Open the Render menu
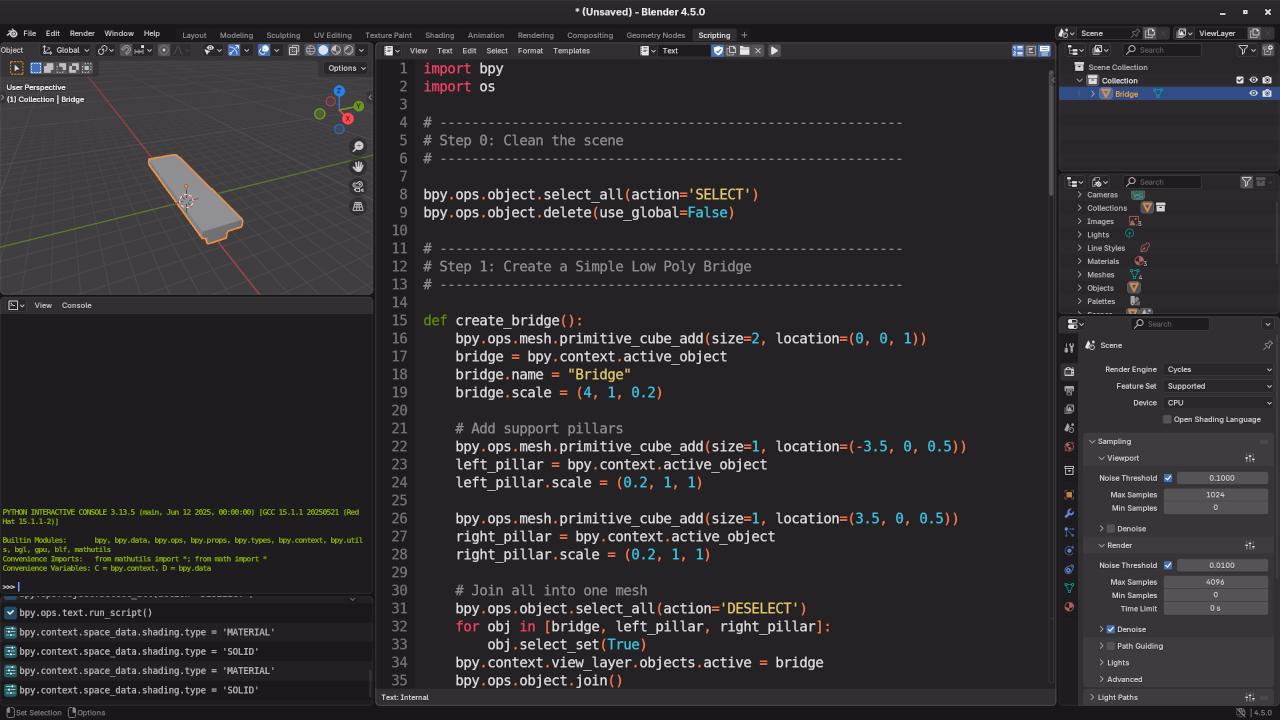 (82, 33)
